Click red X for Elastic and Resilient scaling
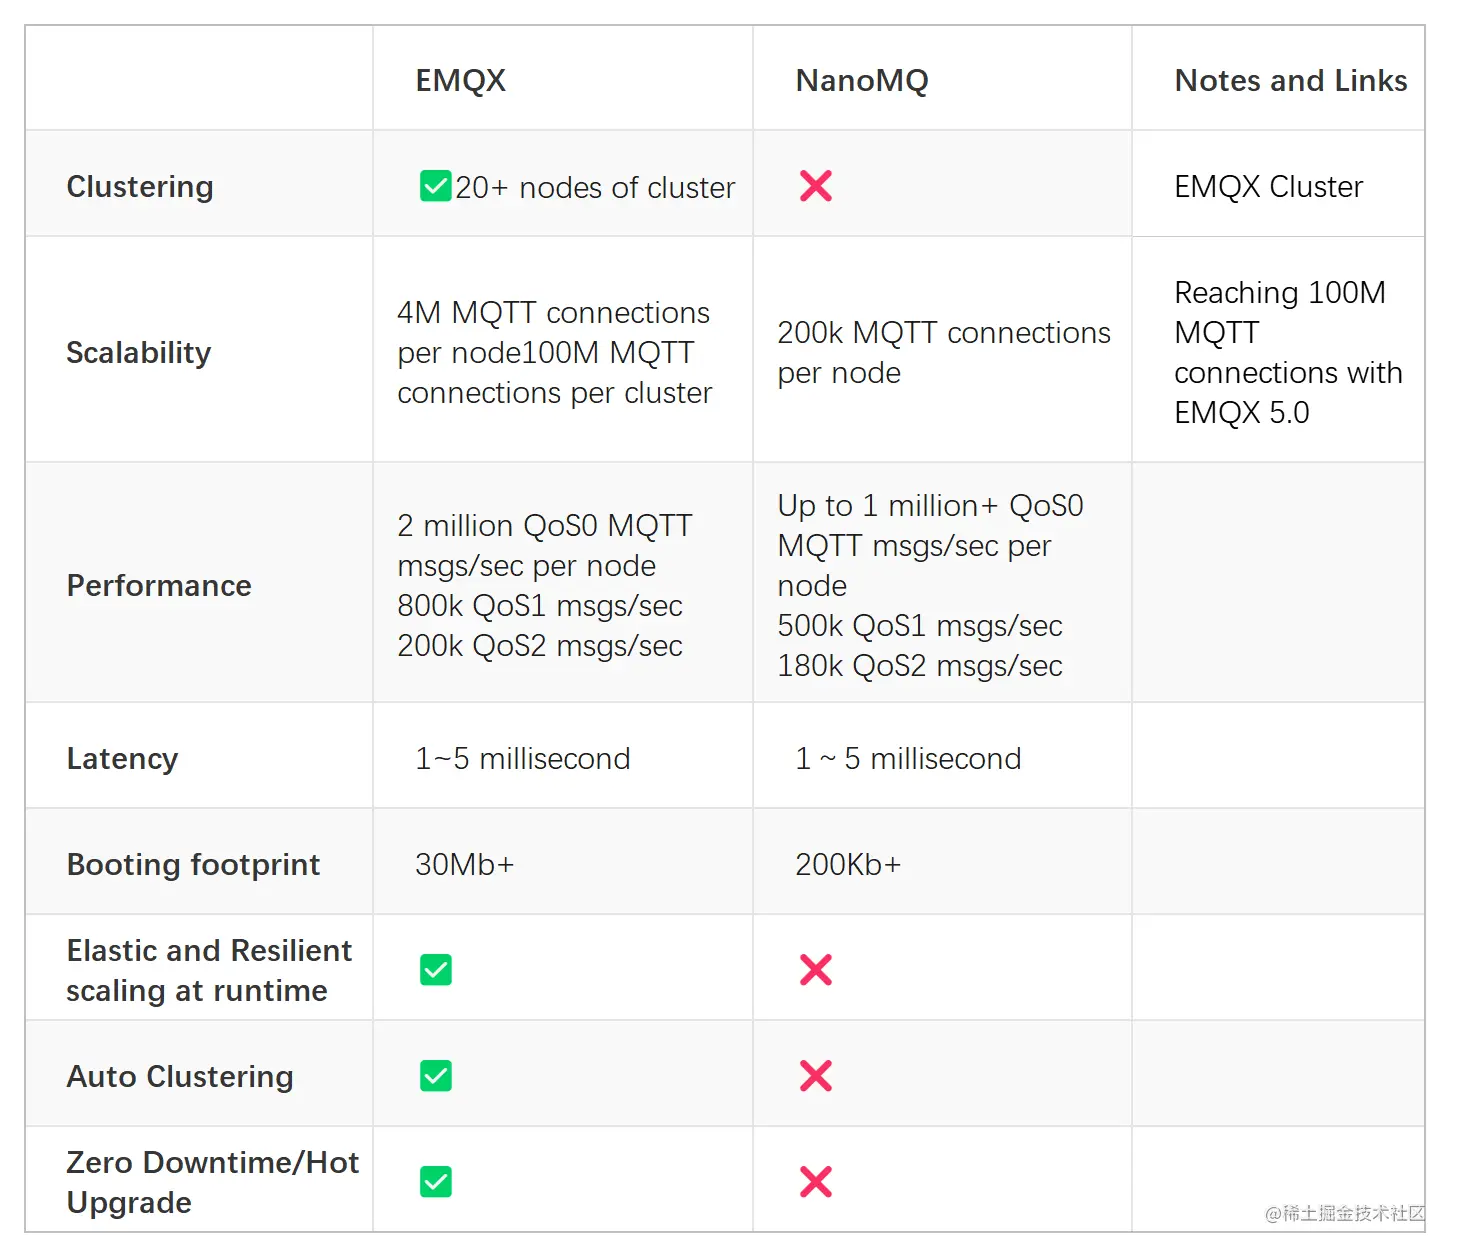 click(816, 970)
